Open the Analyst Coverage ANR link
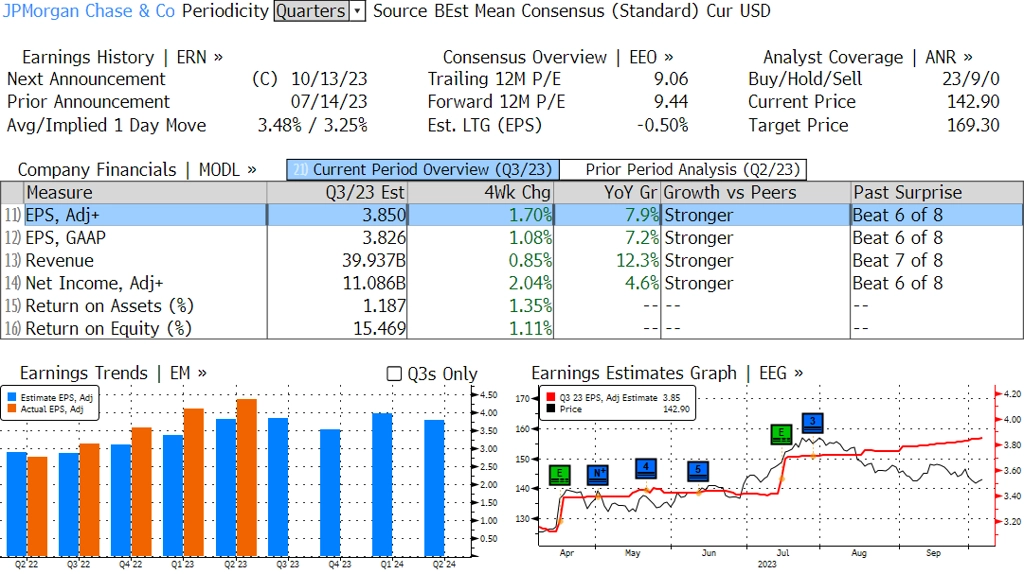Image resolution: width=1024 pixels, height=574 pixels. pos(949,57)
